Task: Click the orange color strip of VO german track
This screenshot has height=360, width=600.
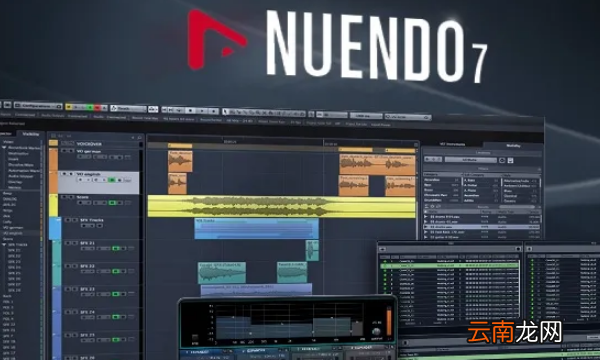Action: 53,159
